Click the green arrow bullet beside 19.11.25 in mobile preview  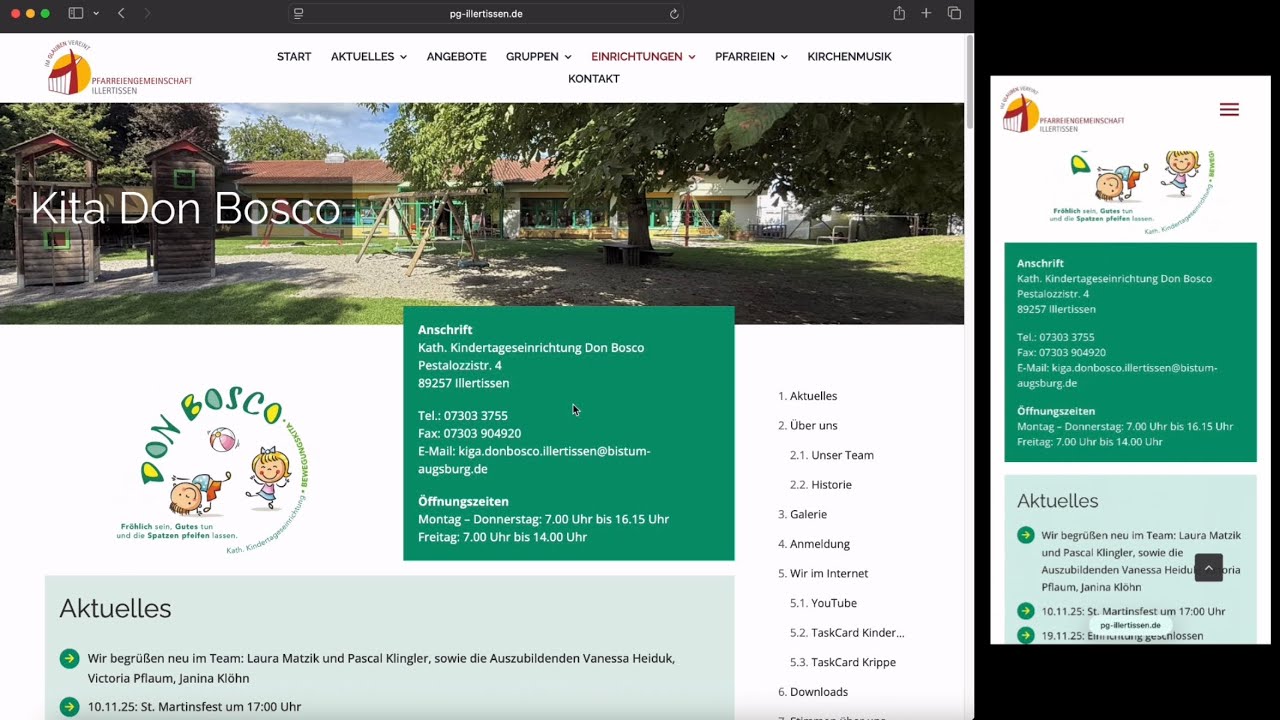tap(1025, 635)
